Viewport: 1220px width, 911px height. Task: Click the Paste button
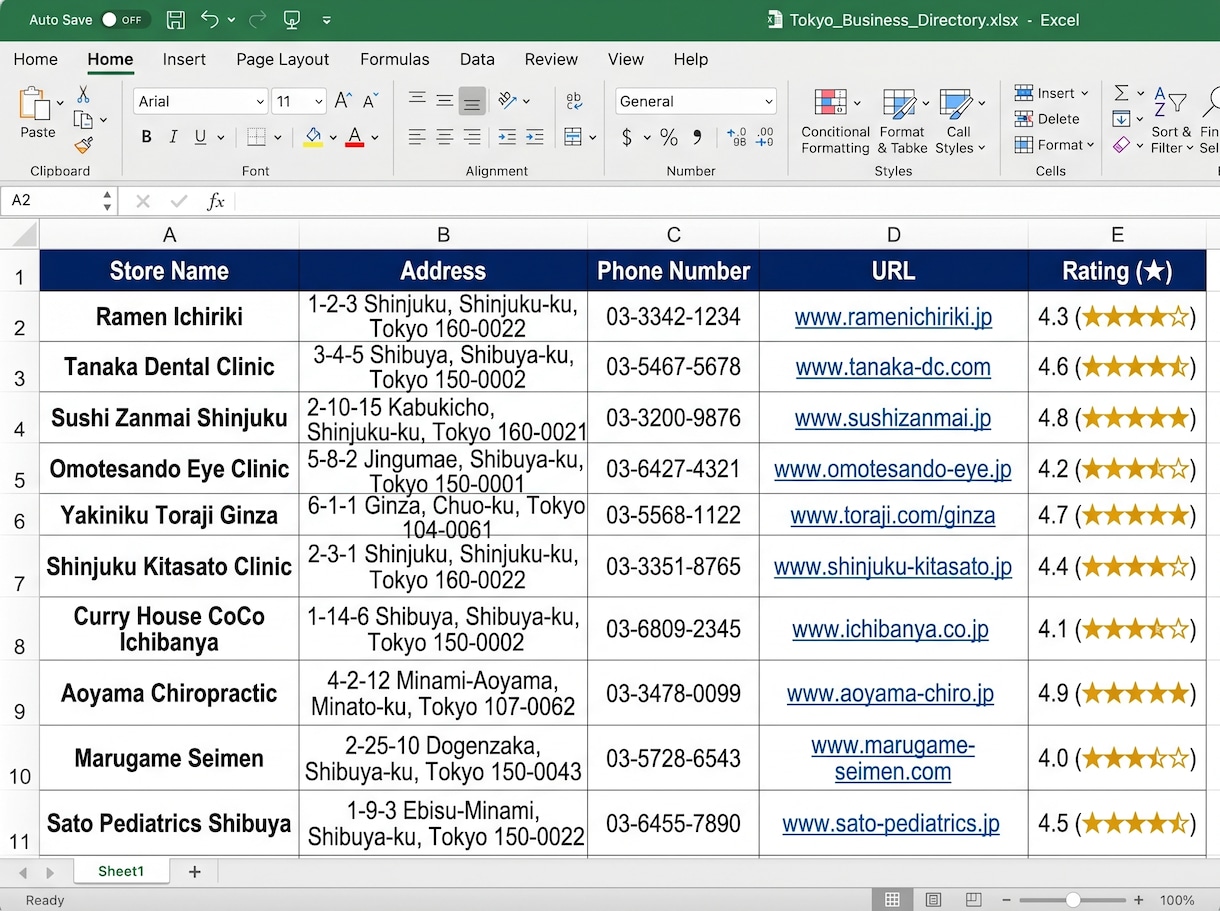click(x=38, y=112)
